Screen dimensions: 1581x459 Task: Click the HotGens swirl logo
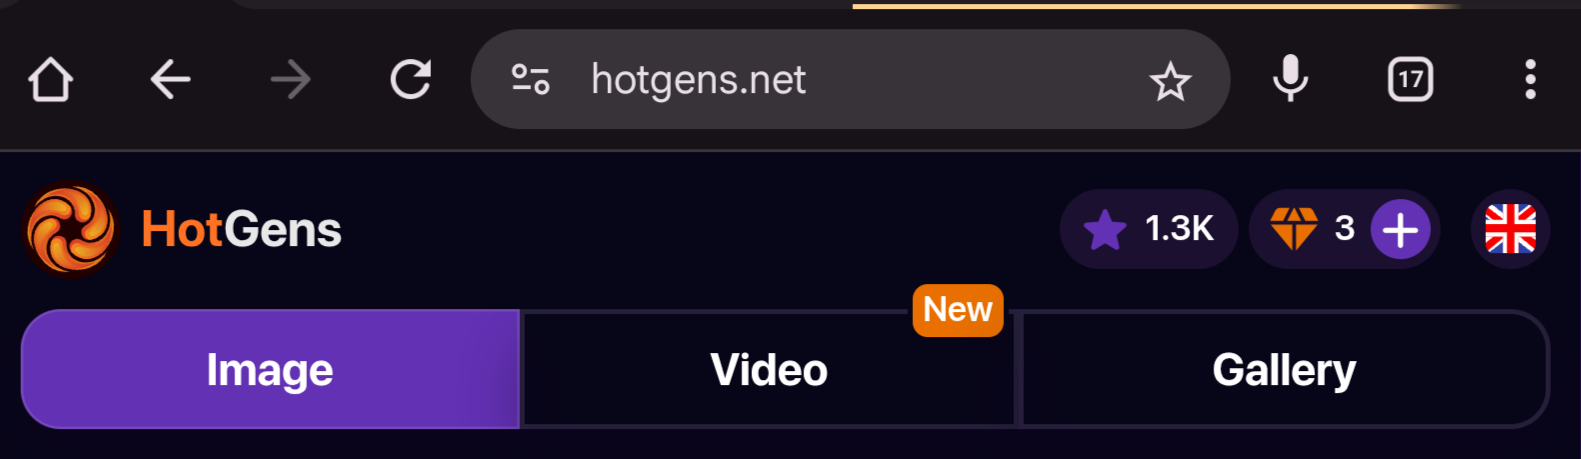[70, 229]
